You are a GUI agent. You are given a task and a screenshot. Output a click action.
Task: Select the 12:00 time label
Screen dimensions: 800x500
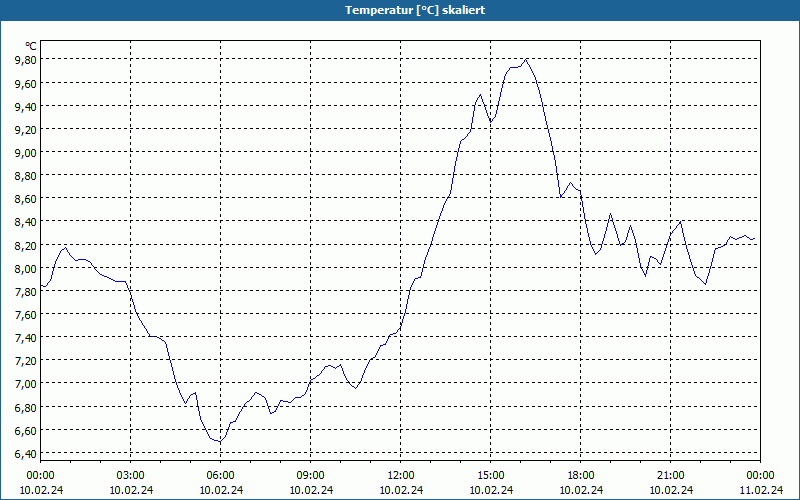[x=401, y=476]
